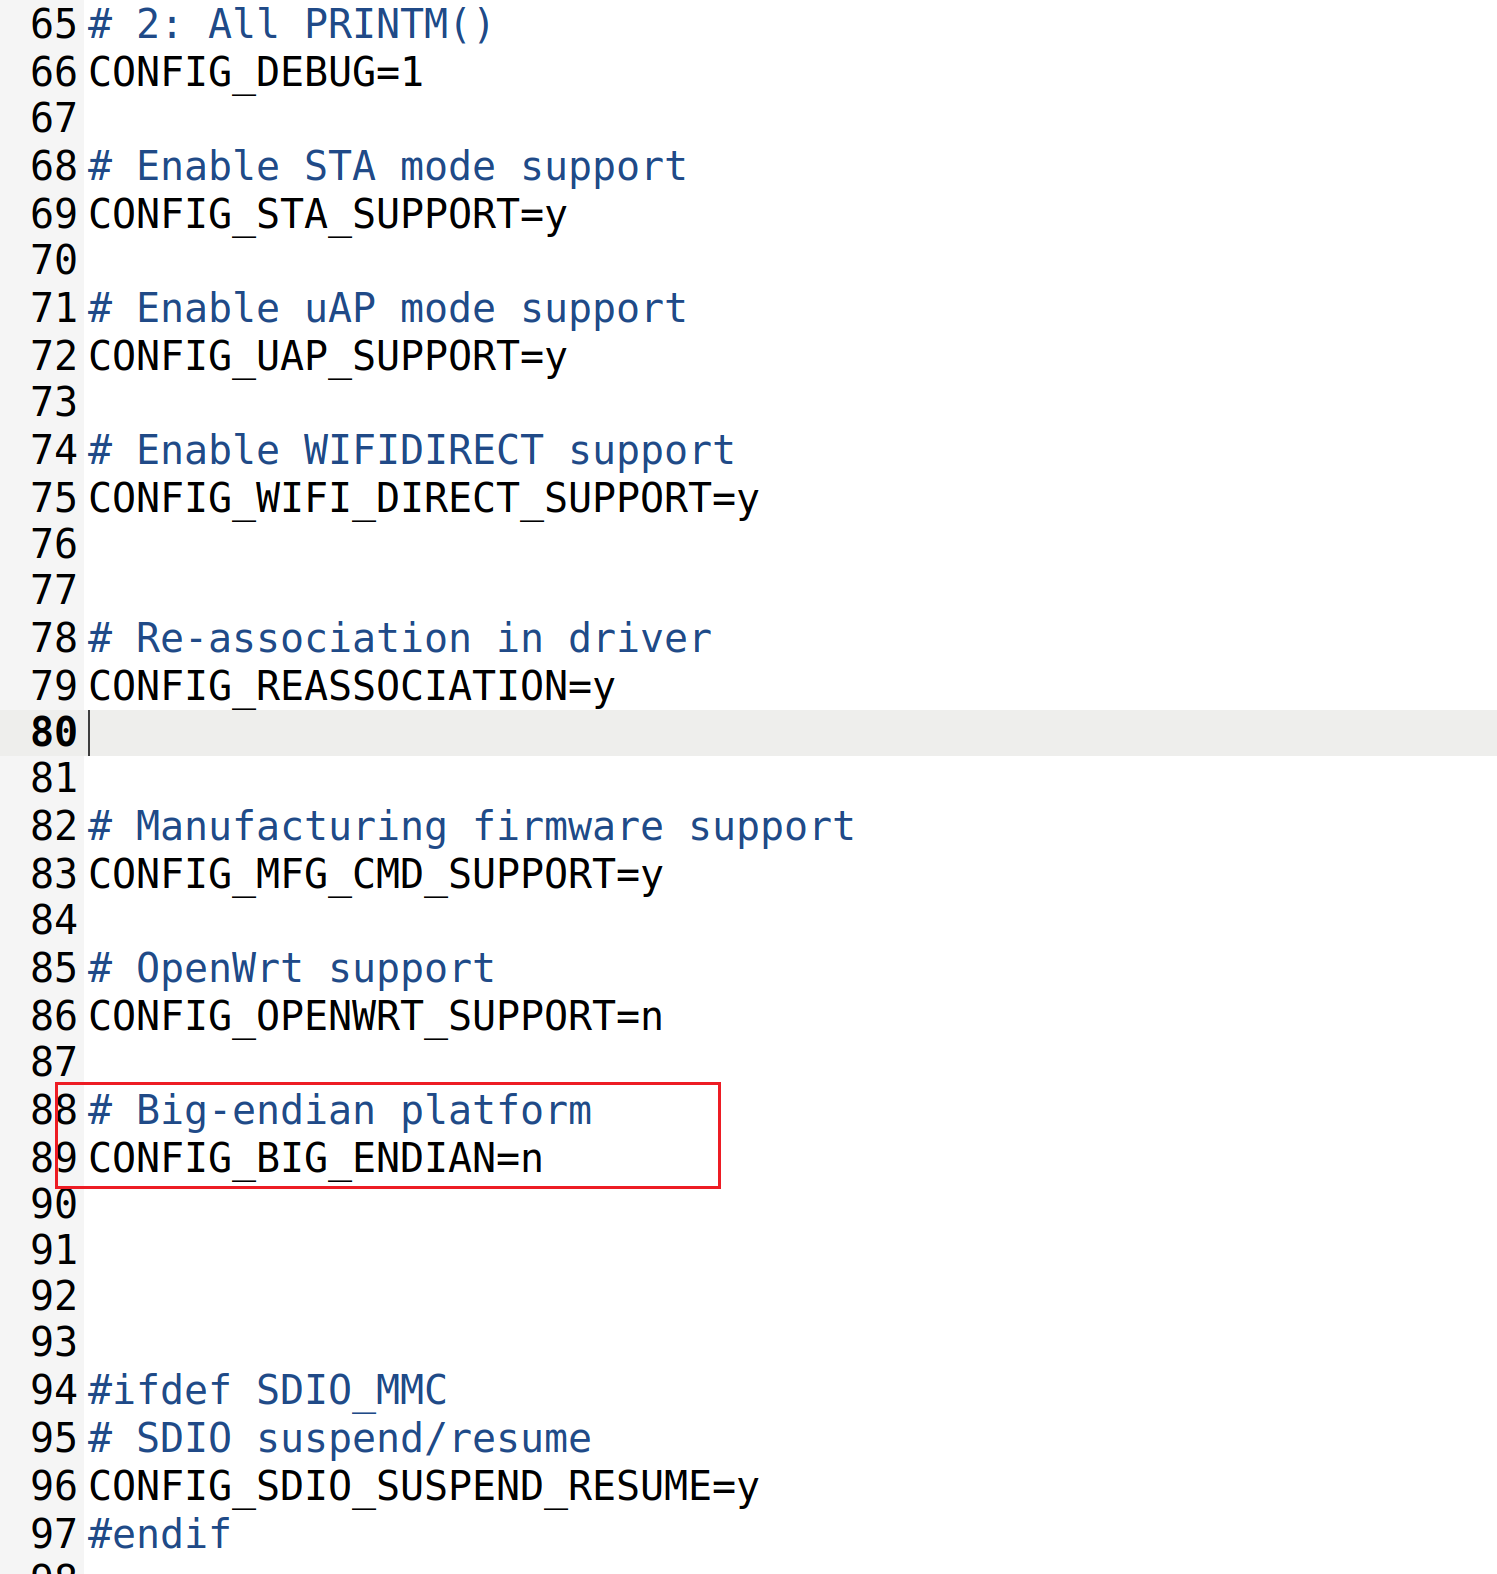Place cursor on CONFIG_MFG_CMD_SUPPORT=y line
The image size is (1497, 1574).
[375, 875]
